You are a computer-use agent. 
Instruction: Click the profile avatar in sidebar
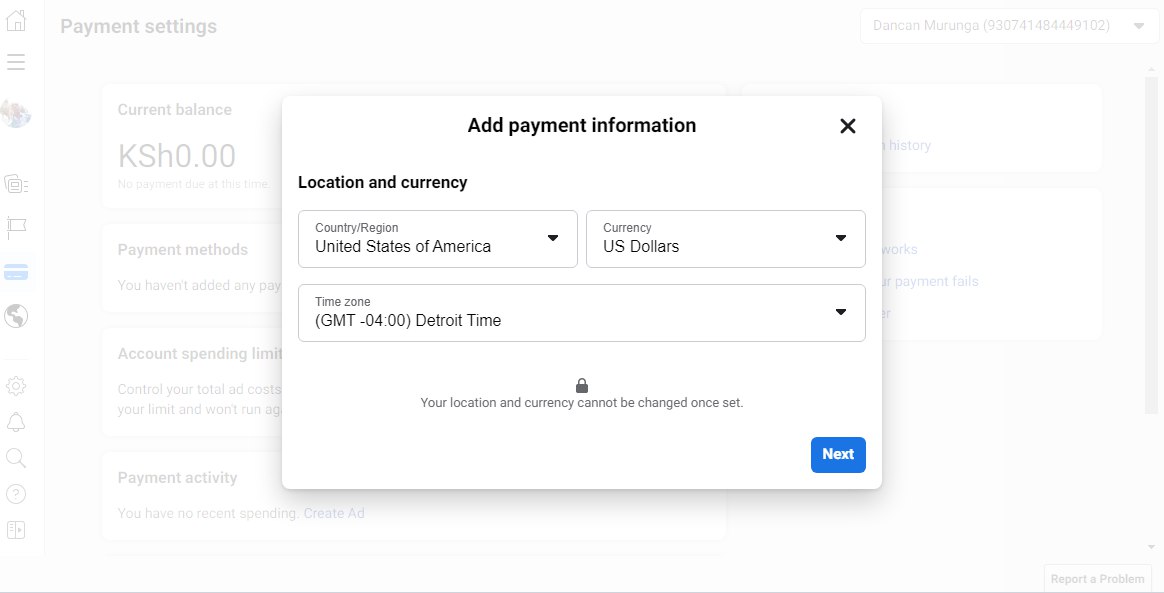click(16, 113)
